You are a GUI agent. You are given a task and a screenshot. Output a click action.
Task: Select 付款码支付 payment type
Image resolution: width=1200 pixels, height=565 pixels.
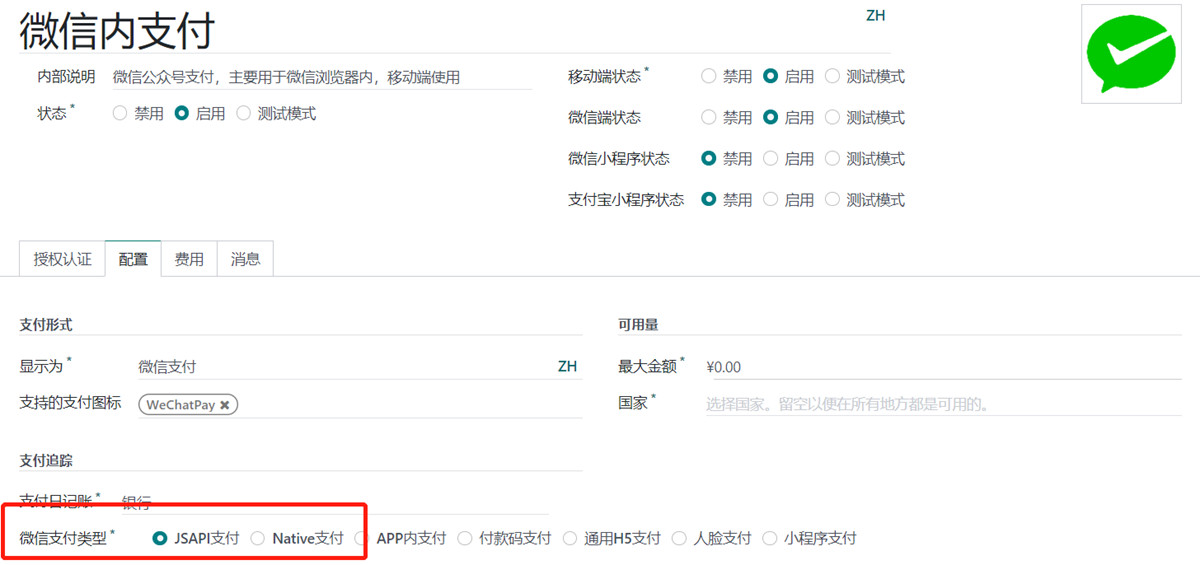(465, 538)
